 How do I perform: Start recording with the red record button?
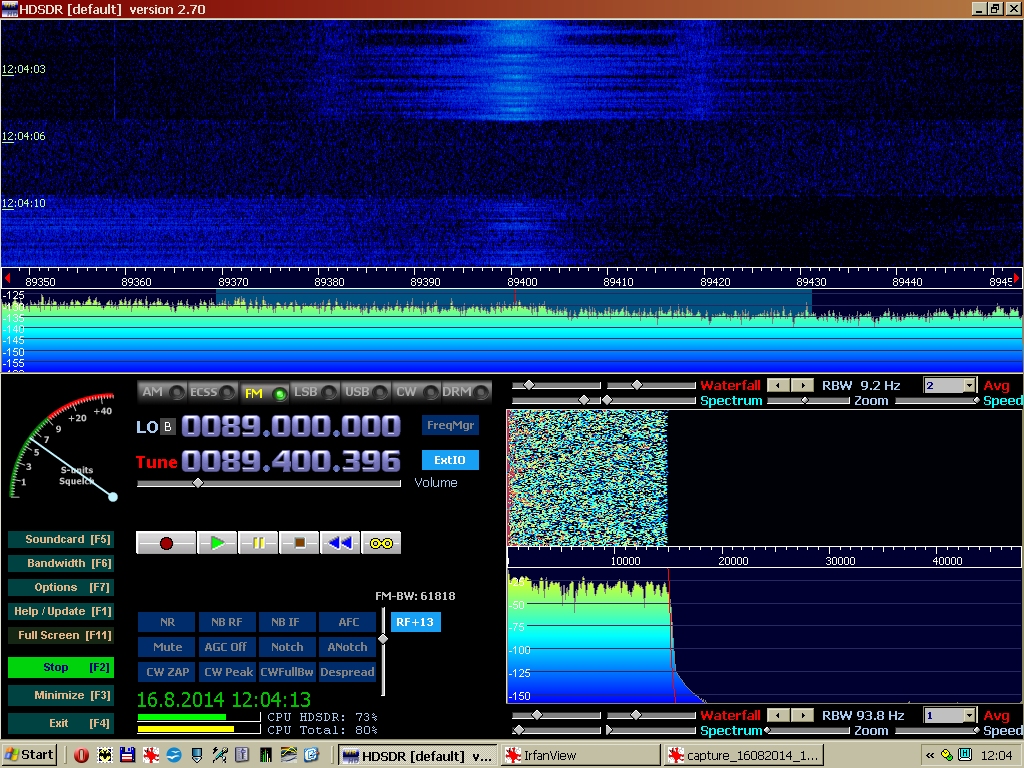pyautogui.click(x=166, y=543)
